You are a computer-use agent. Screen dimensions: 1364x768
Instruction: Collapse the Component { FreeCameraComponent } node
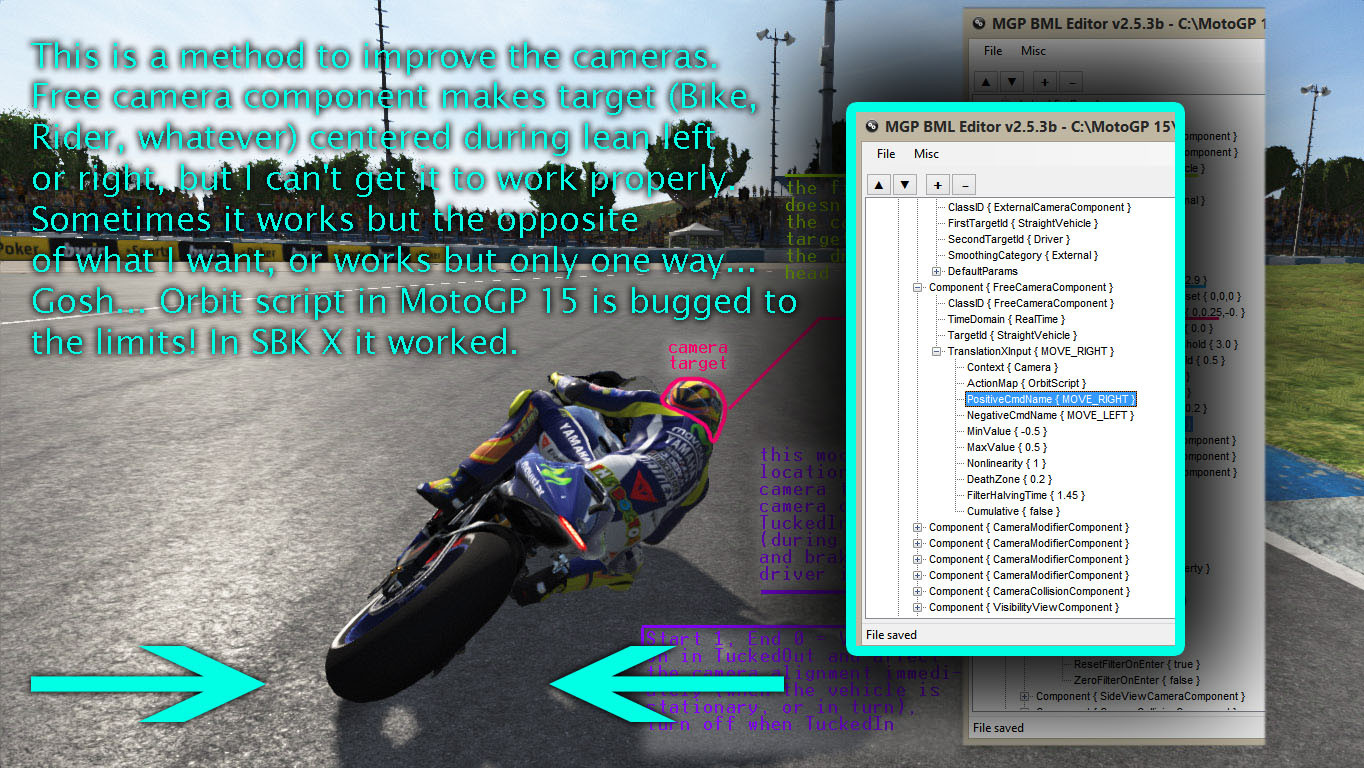917,287
